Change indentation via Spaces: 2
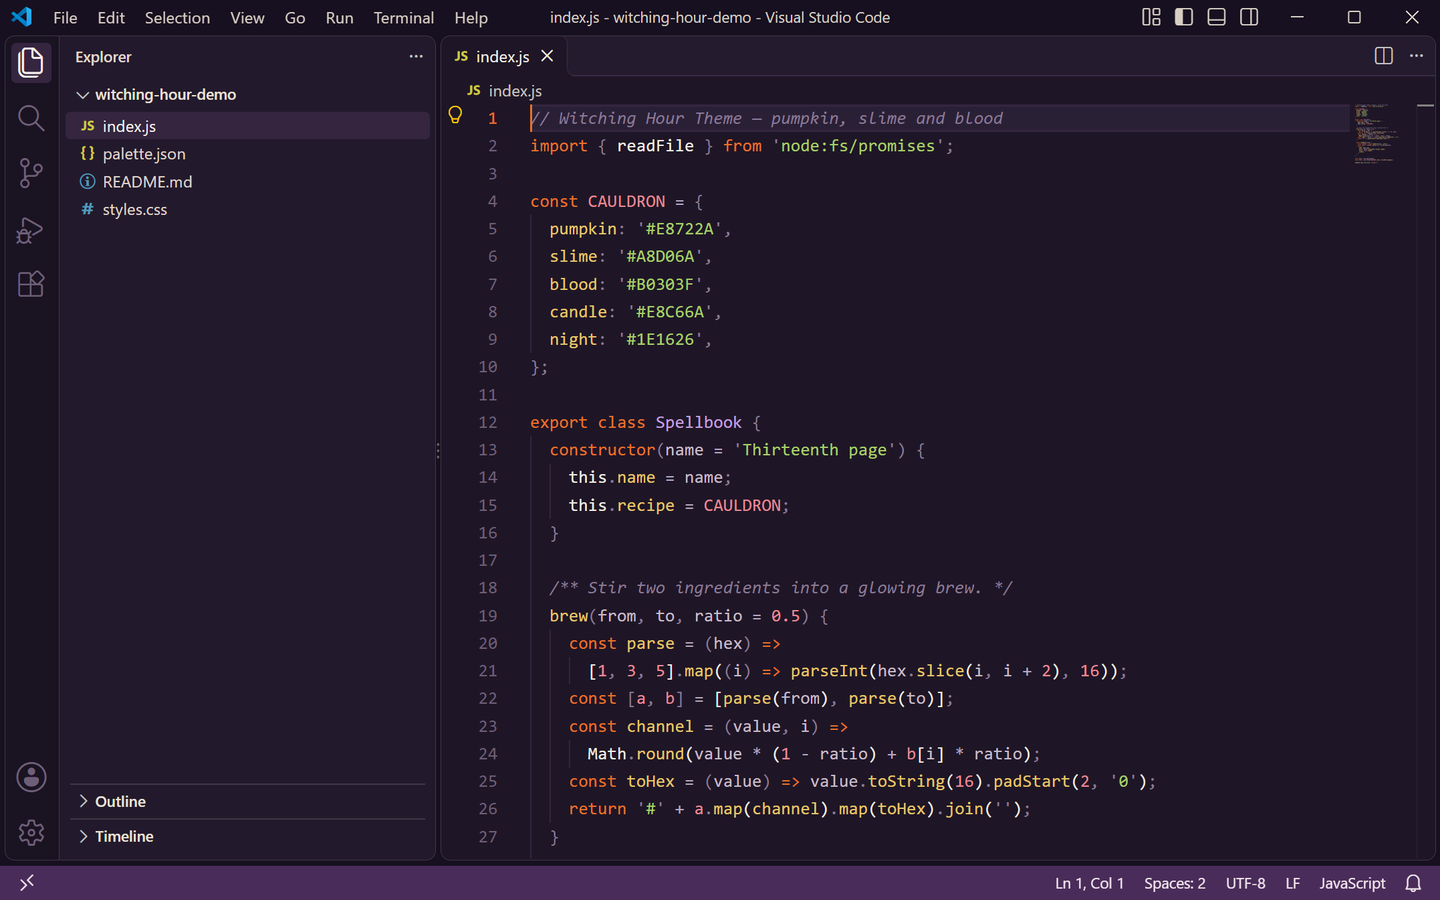This screenshot has width=1440, height=900. click(1174, 883)
